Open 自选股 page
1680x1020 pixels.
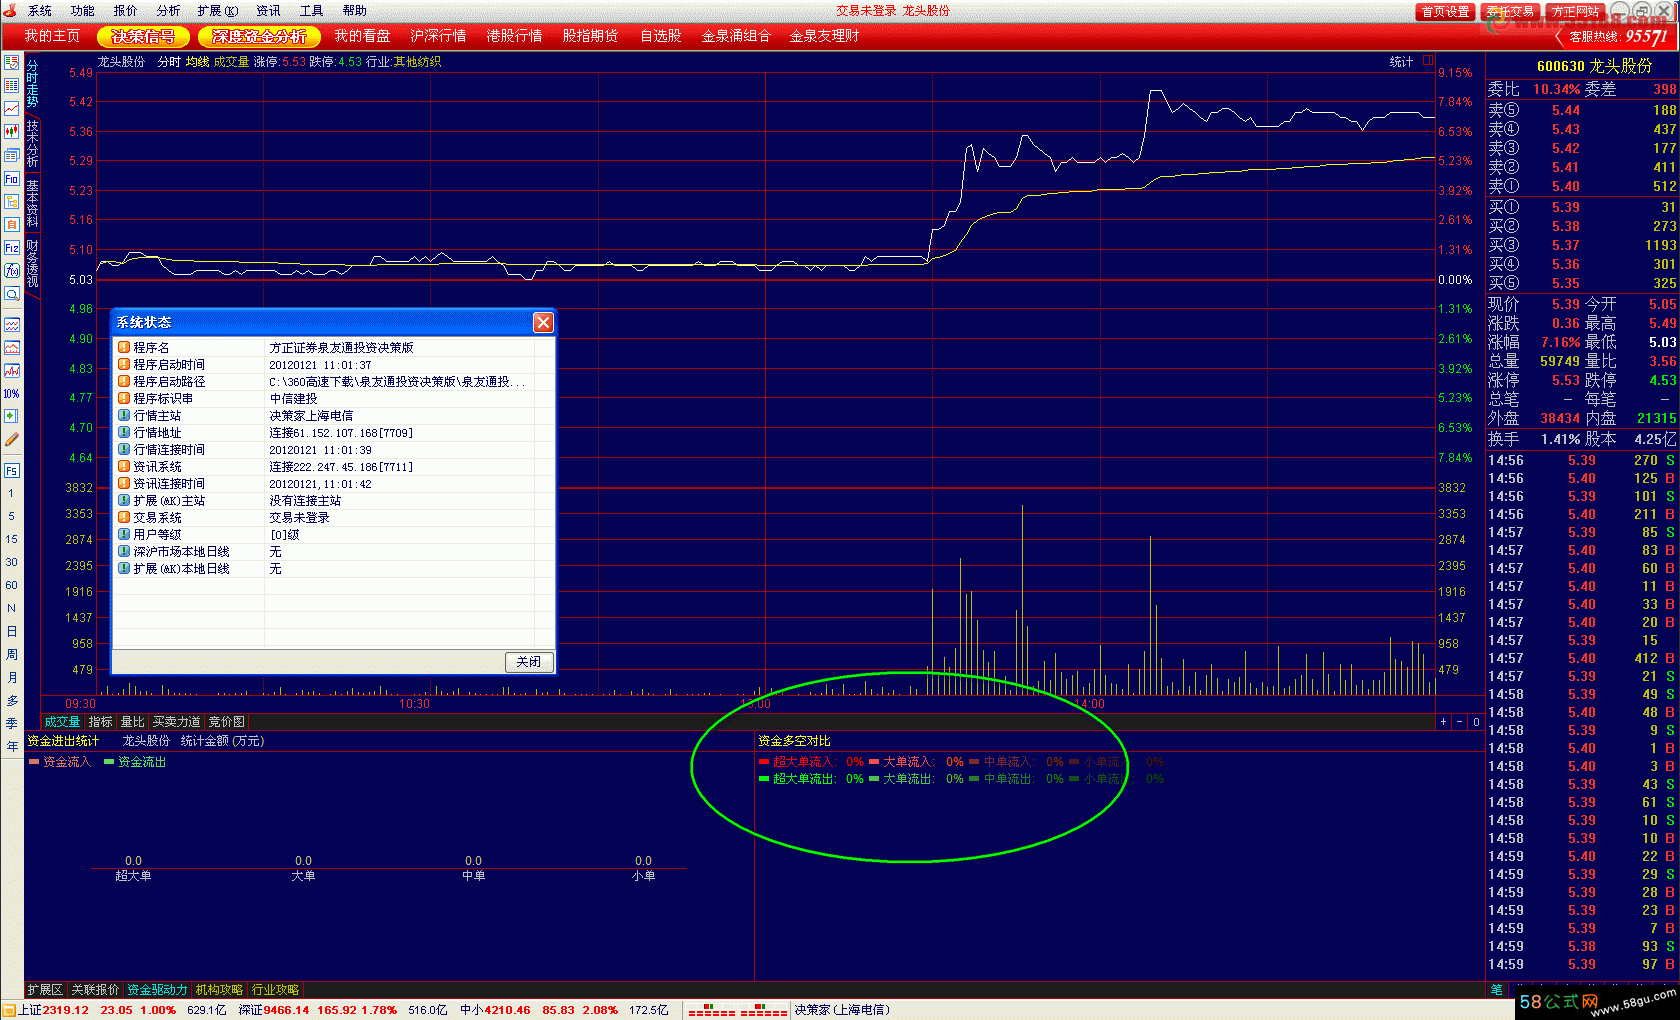(x=661, y=36)
